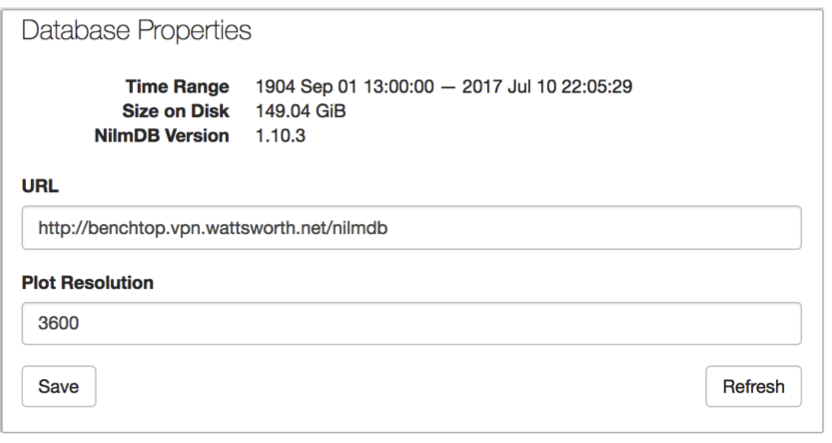
Task: Click the 149.04 GiB size value
Action: coord(301,111)
